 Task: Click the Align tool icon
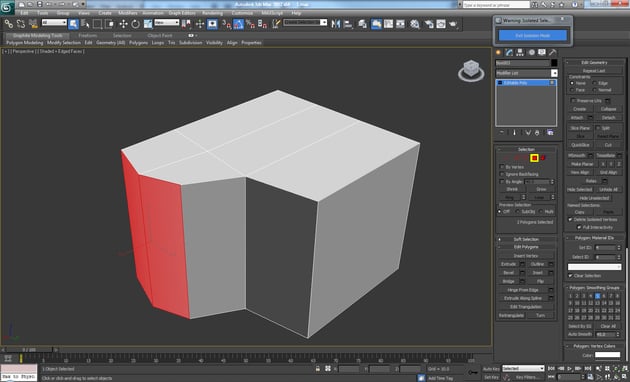pos(348,24)
